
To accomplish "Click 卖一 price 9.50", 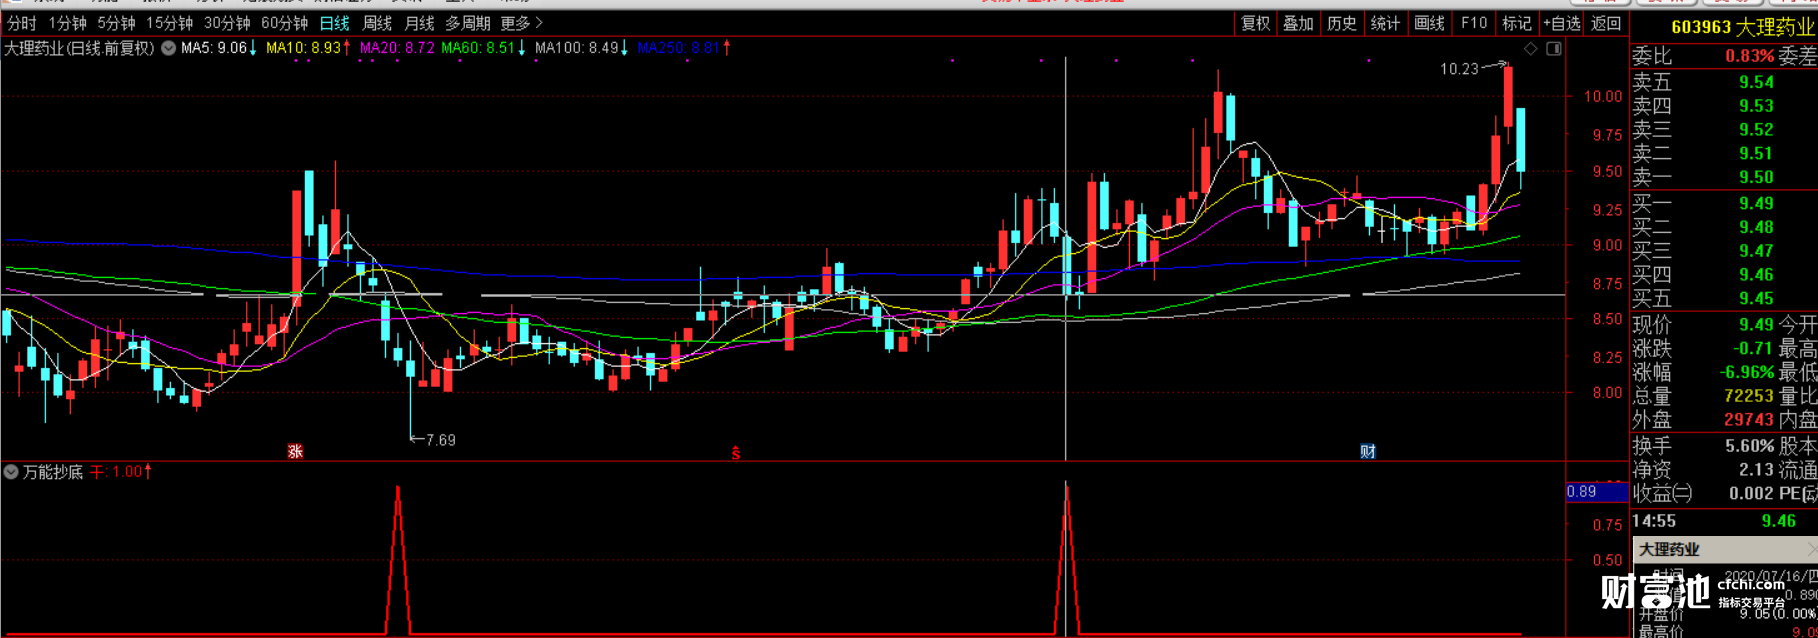I will pos(1757,178).
